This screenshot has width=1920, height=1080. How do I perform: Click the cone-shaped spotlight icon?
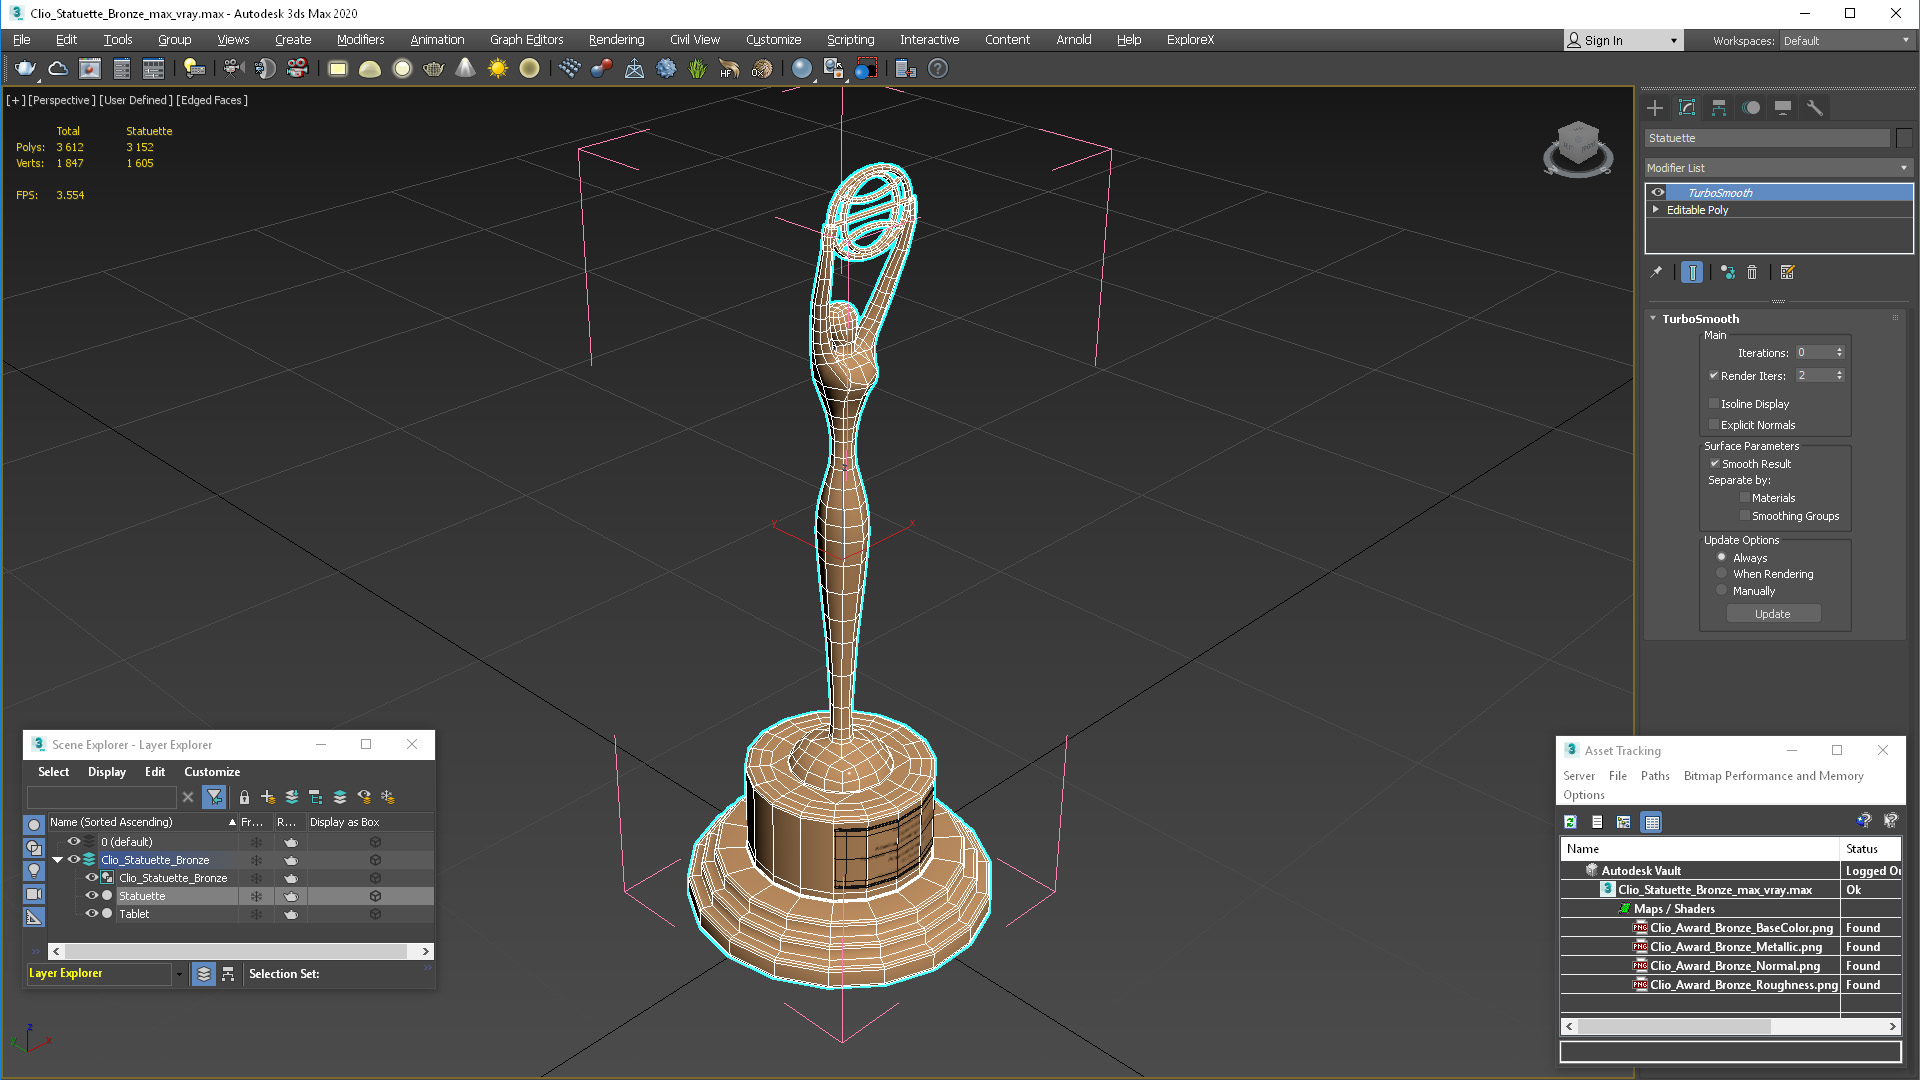(x=466, y=69)
